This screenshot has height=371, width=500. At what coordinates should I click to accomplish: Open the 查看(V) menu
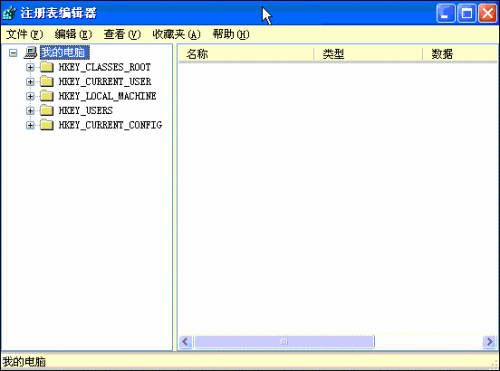tap(122, 34)
